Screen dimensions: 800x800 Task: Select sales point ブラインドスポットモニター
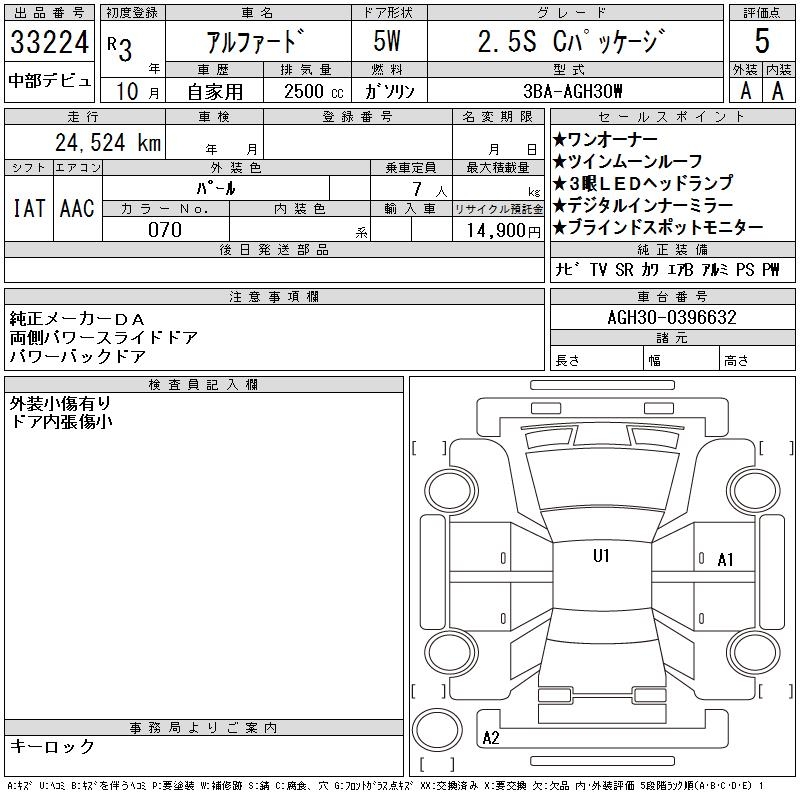tap(658, 227)
